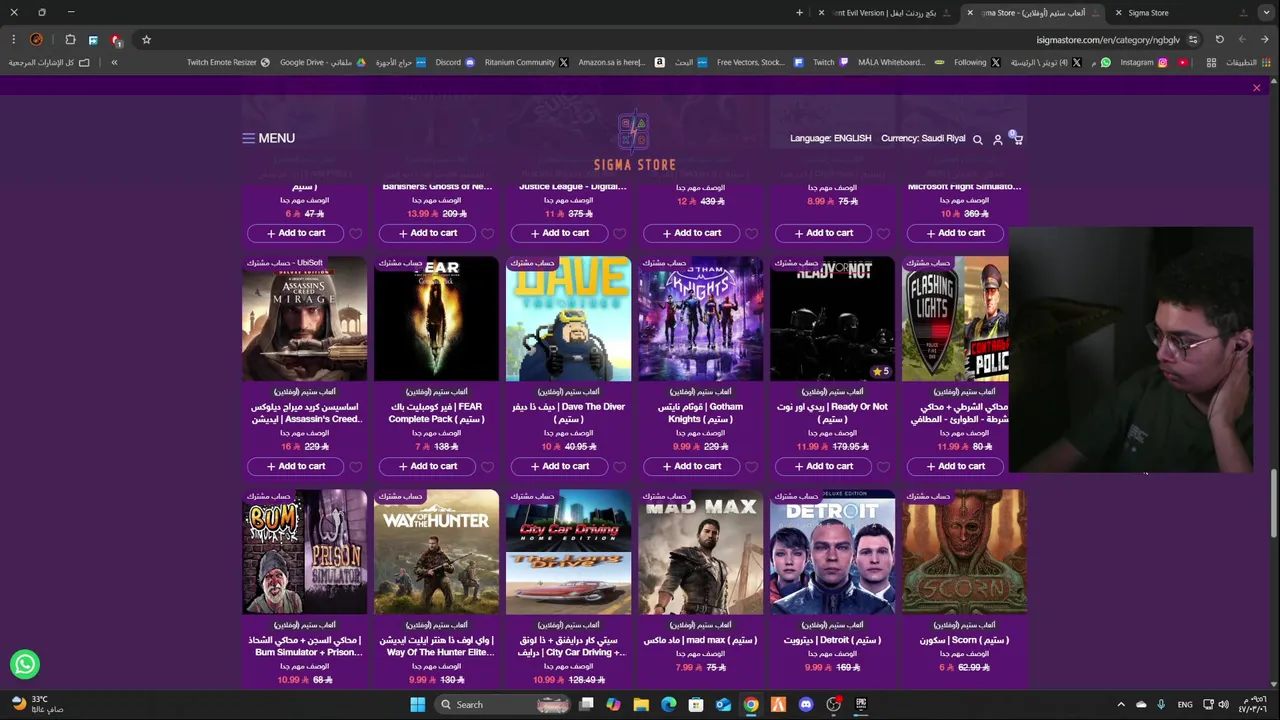Open the Way of the Hunter product title
This screenshot has height=720, width=1280.
point(437,646)
